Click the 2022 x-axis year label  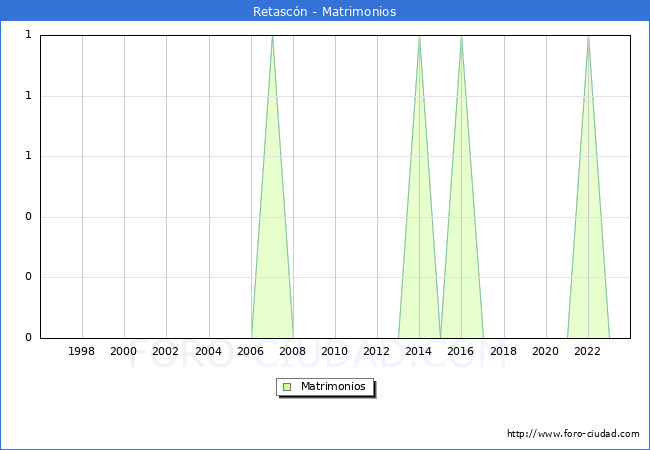[588, 351]
